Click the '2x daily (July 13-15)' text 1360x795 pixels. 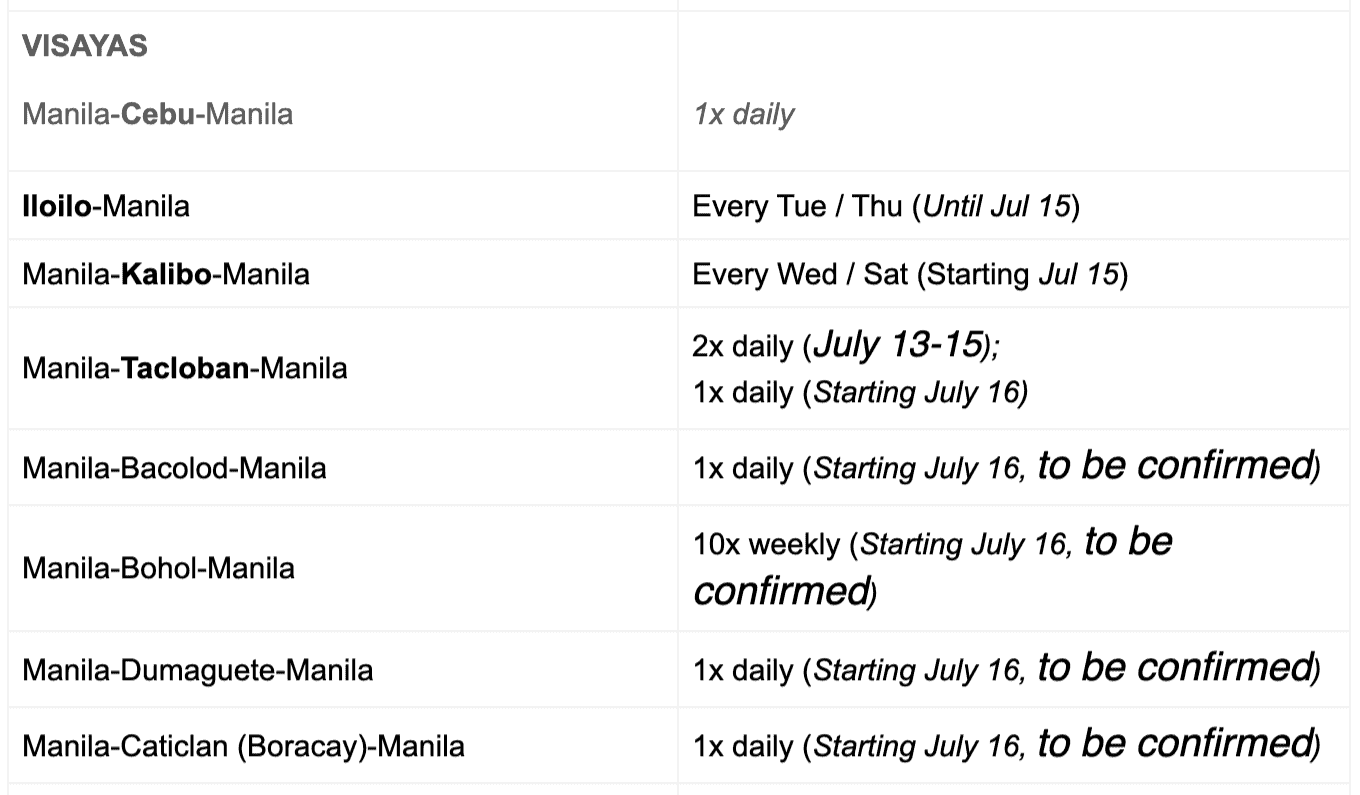point(846,346)
